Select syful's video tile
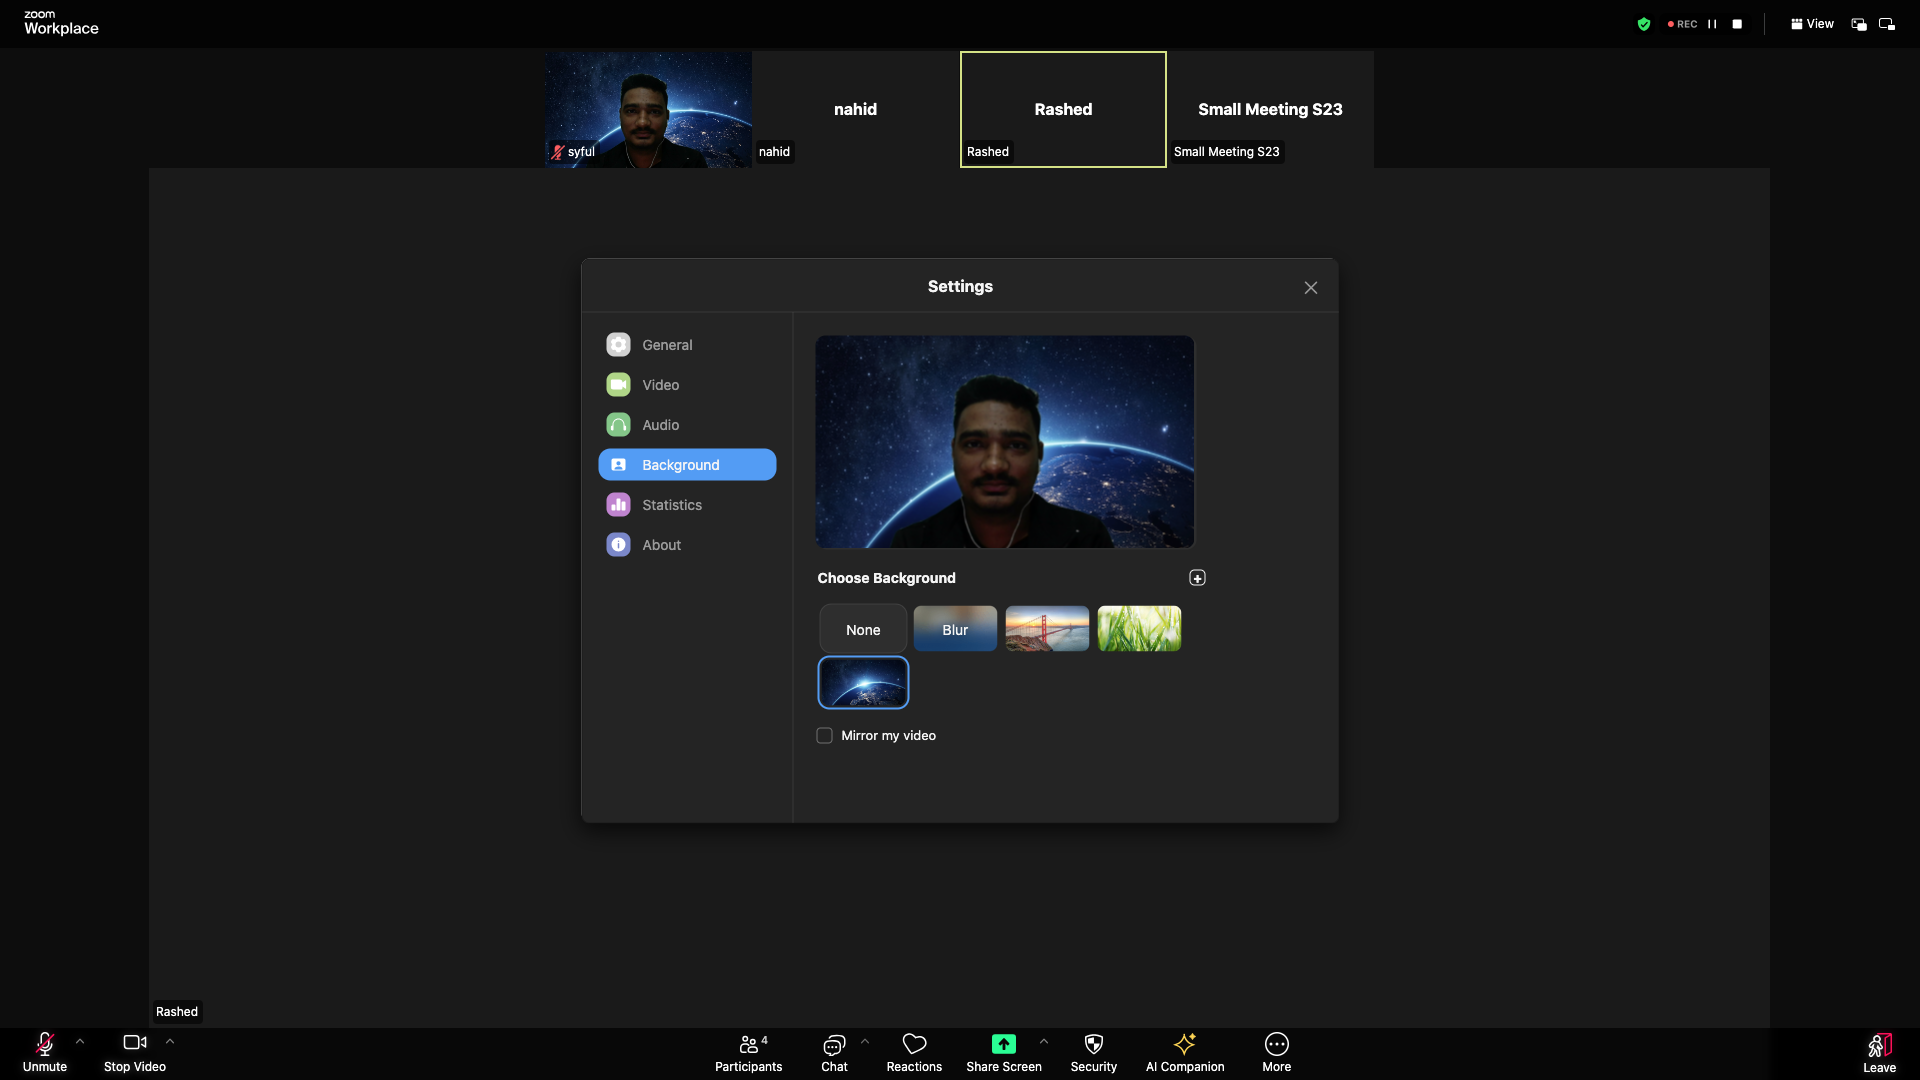The width and height of the screenshot is (1920, 1080). point(649,110)
